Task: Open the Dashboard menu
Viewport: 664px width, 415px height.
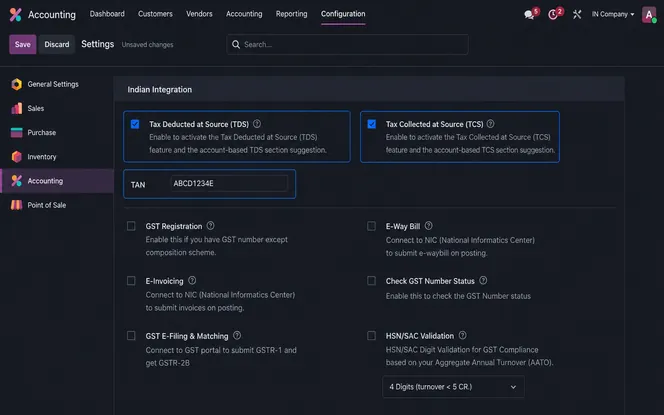Action: pyautogui.click(x=107, y=14)
